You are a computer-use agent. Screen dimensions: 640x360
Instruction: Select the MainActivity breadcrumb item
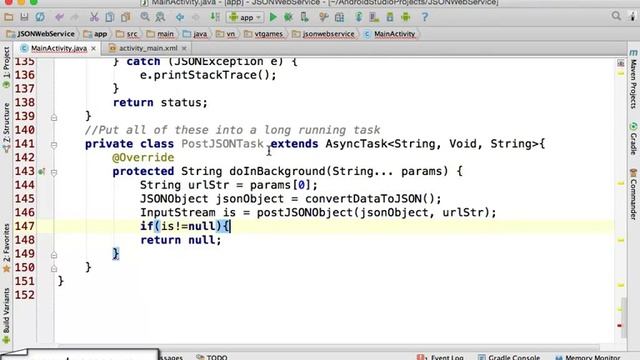point(389,34)
